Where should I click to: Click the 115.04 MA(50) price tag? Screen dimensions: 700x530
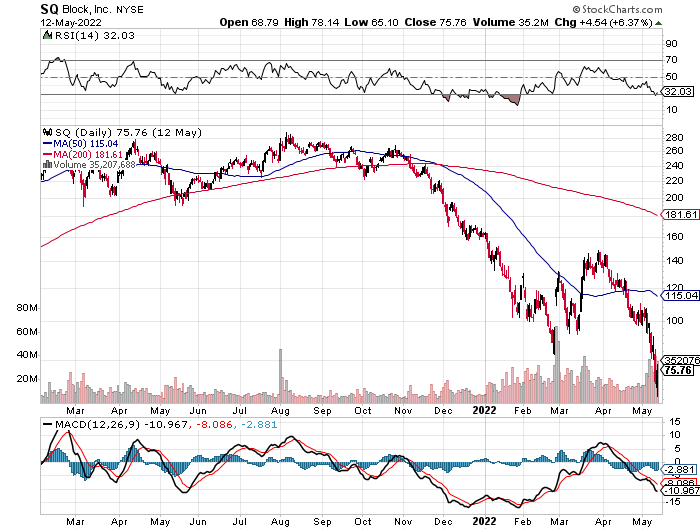[x=679, y=296]
